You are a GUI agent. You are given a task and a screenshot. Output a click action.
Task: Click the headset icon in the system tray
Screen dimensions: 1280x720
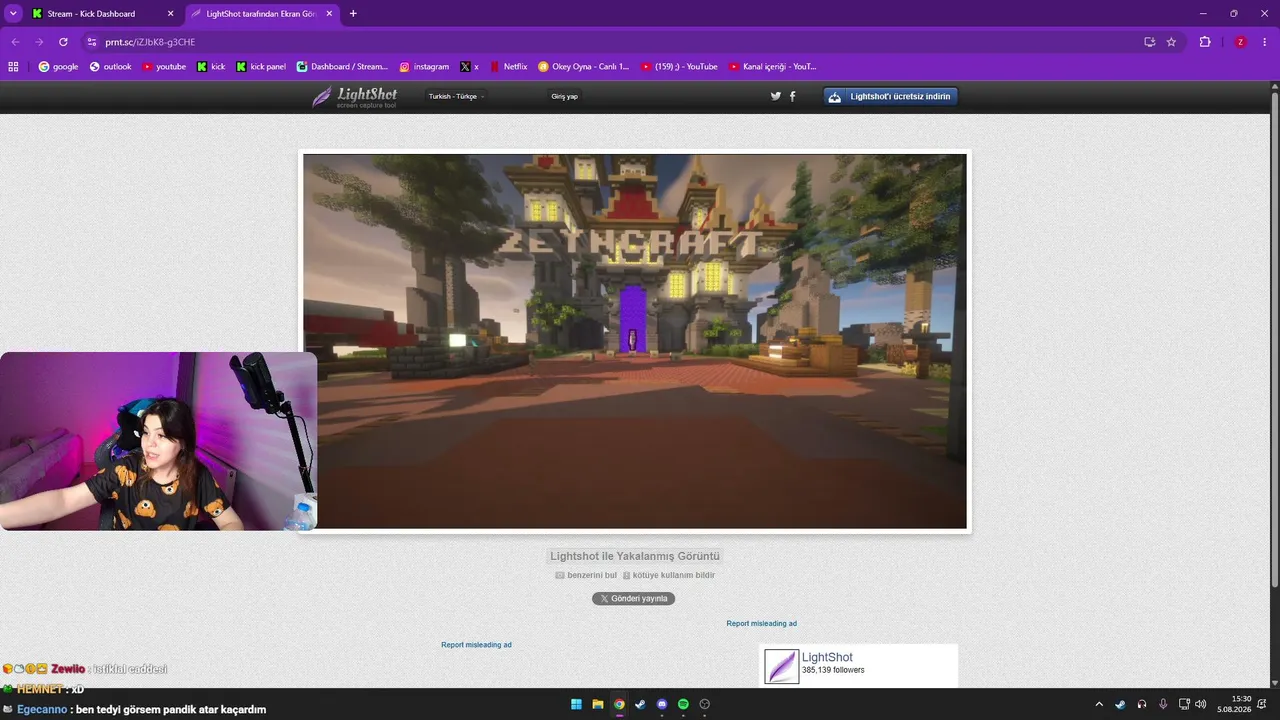[1142, 704]
